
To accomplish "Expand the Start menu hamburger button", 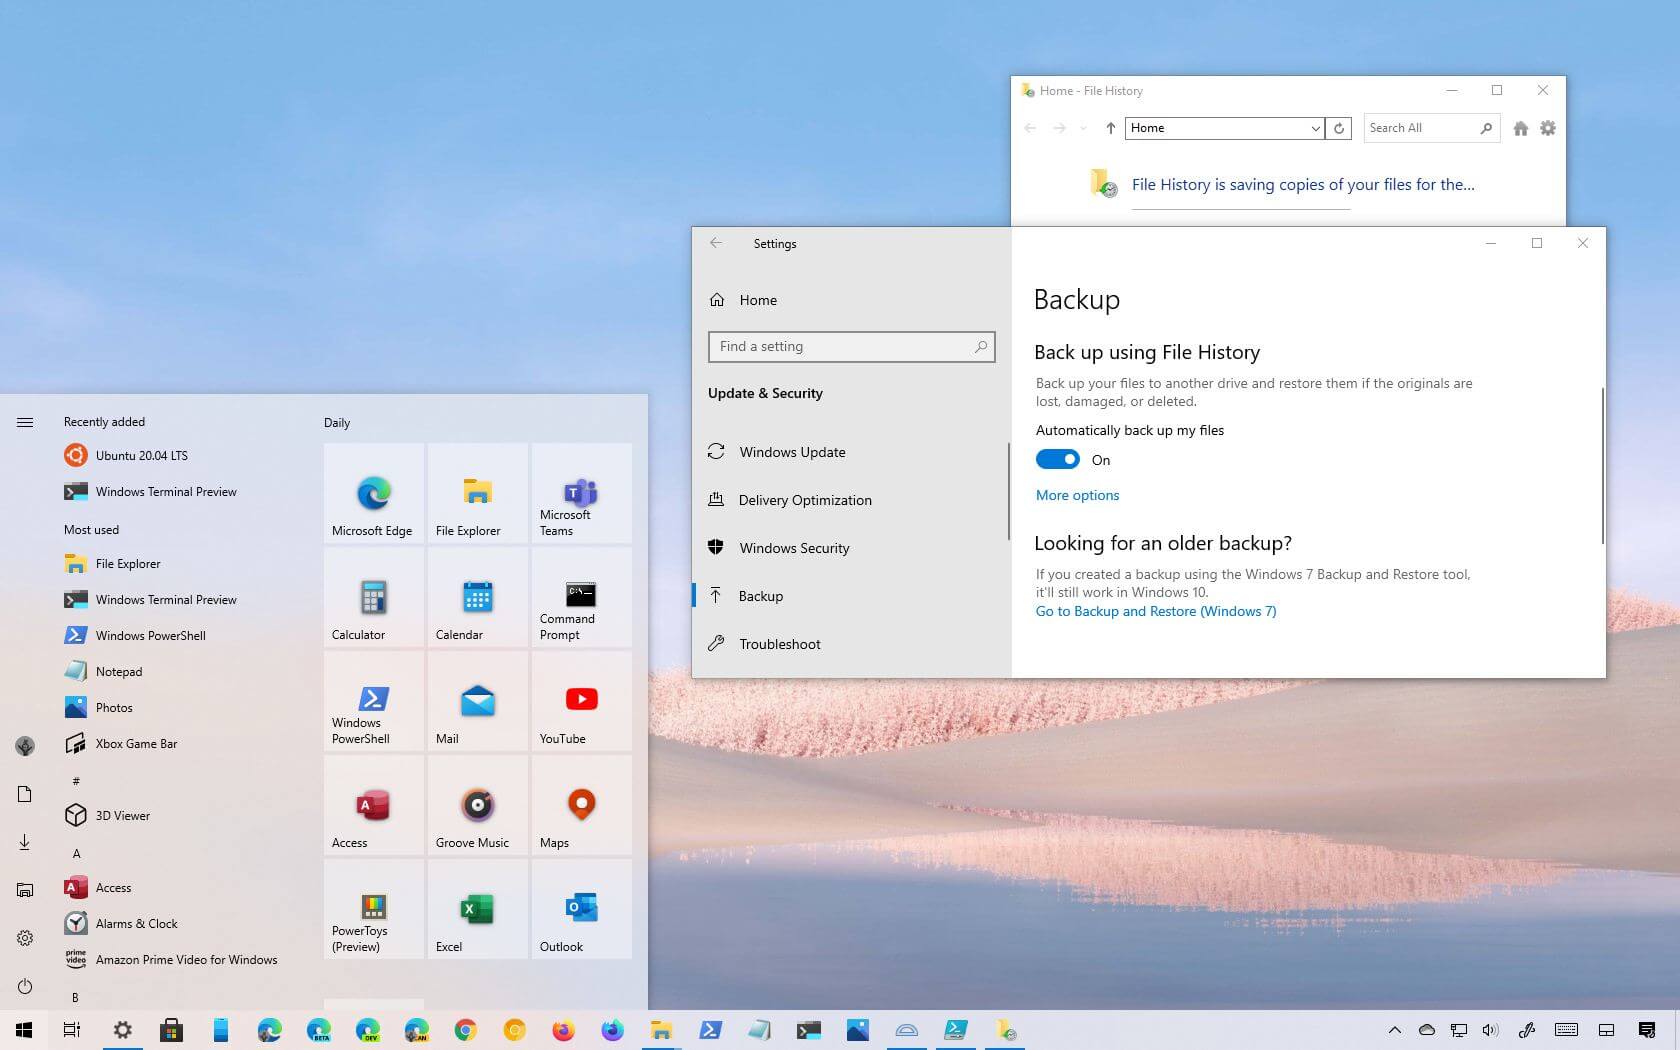I will click(25, 422).
